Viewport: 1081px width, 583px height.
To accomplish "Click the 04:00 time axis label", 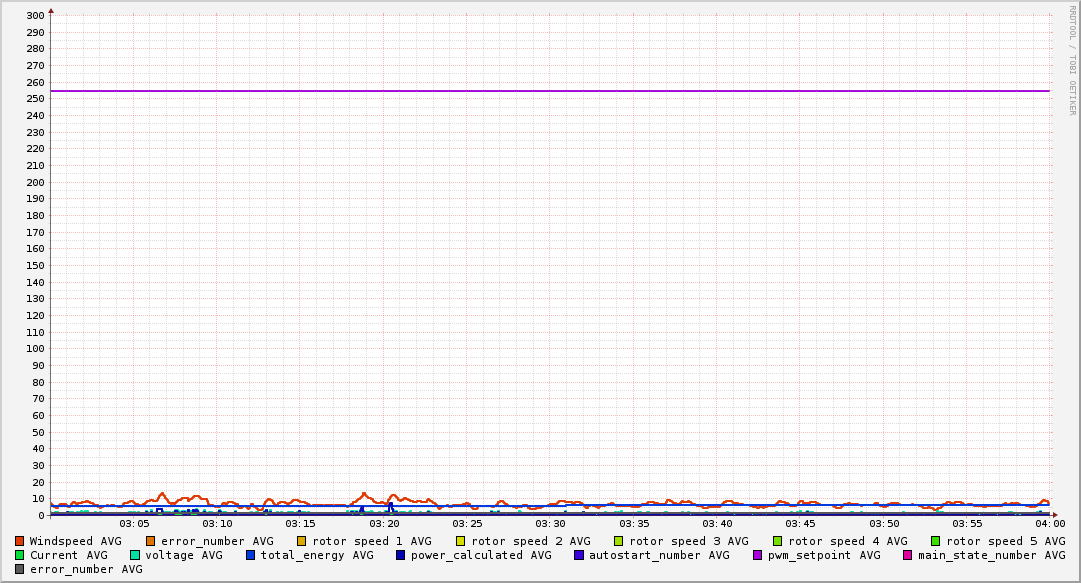I will coord(1050,523).
